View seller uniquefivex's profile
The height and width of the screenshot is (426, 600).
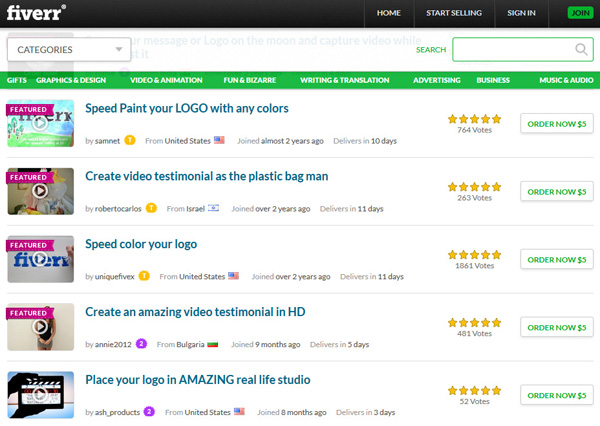pos(114,276)
